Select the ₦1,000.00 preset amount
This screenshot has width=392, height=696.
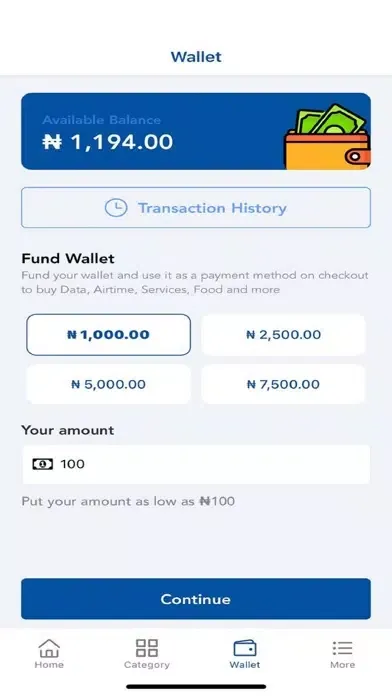pyautogui.click(x=108, y=335)
